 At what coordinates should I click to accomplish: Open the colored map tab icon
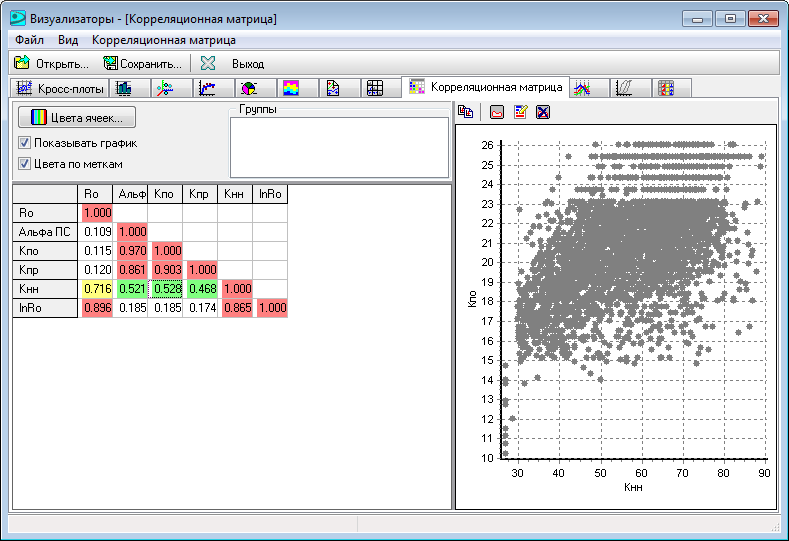point(291,88)
